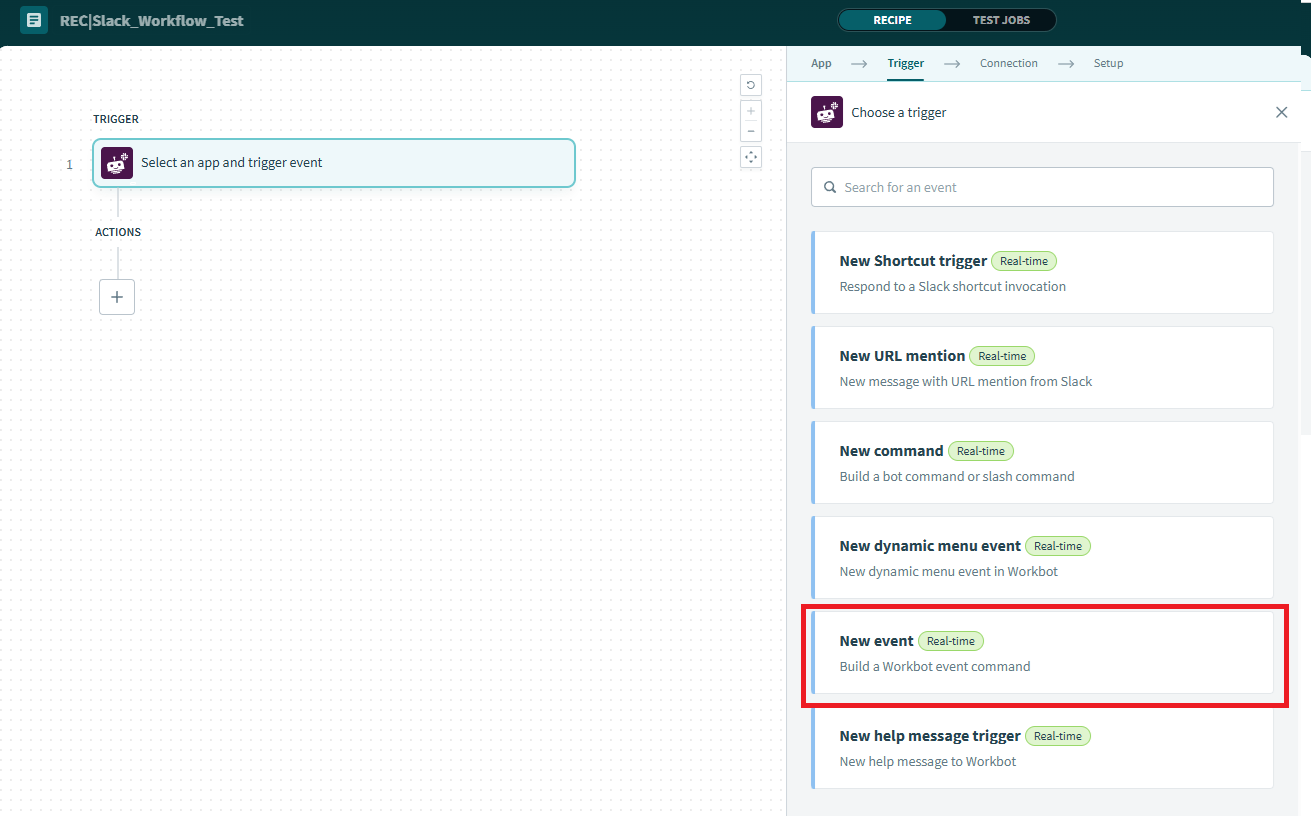
Task: Select the New Shortcut trigger option
Action: pyautogui.click(x=1042, y=273)
